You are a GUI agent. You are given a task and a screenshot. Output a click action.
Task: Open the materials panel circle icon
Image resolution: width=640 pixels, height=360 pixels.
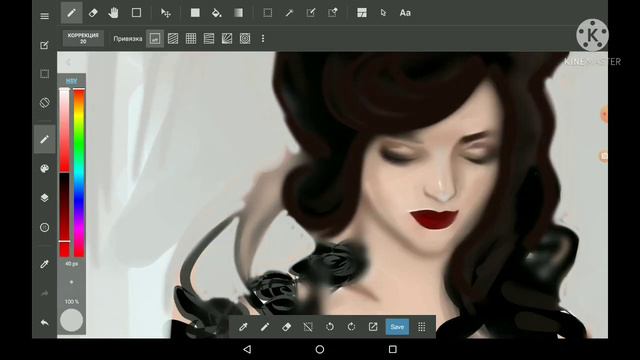(x=44, y=227)
